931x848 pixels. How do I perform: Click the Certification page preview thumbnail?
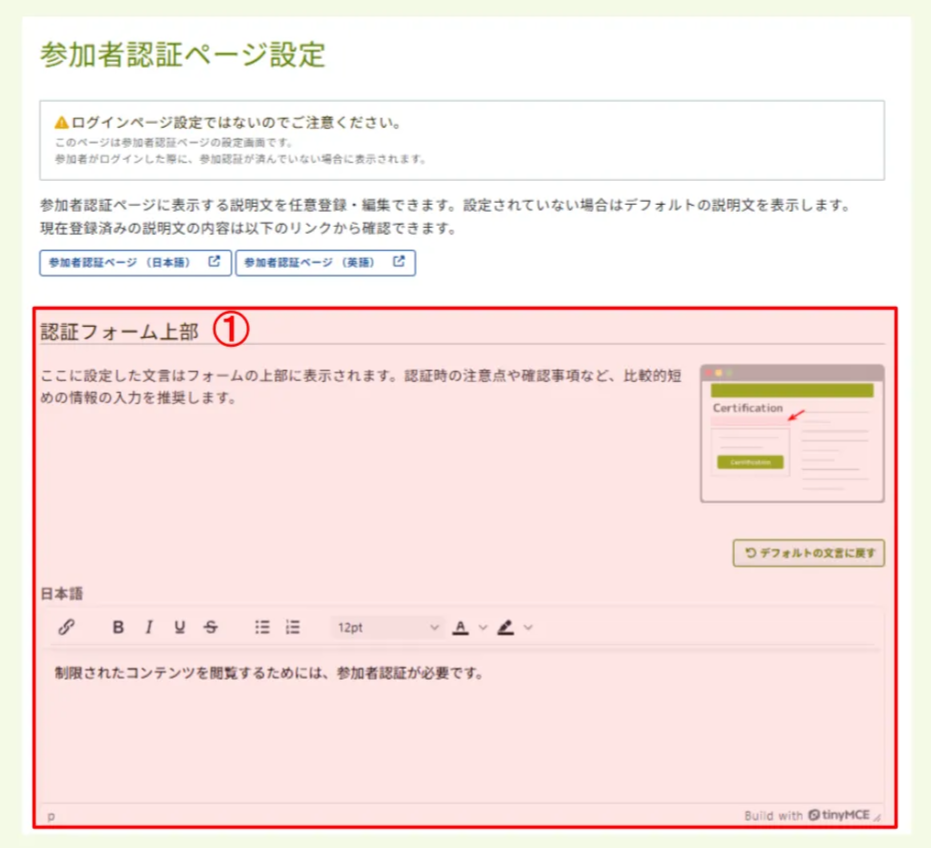tap(793, 432)
